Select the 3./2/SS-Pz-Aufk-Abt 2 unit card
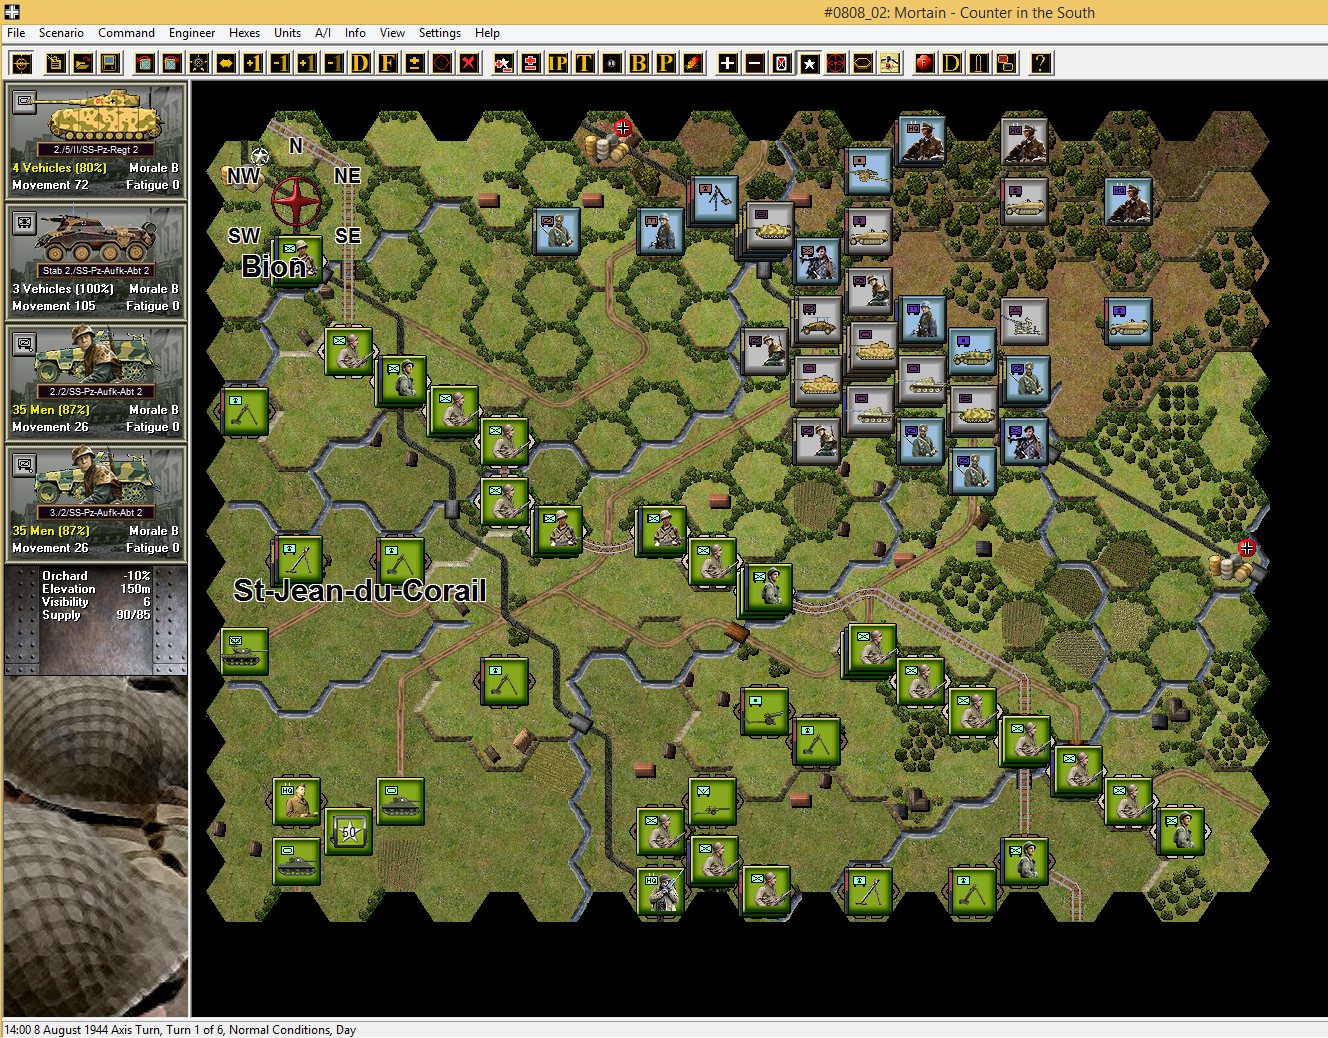 tap(96, 503)
